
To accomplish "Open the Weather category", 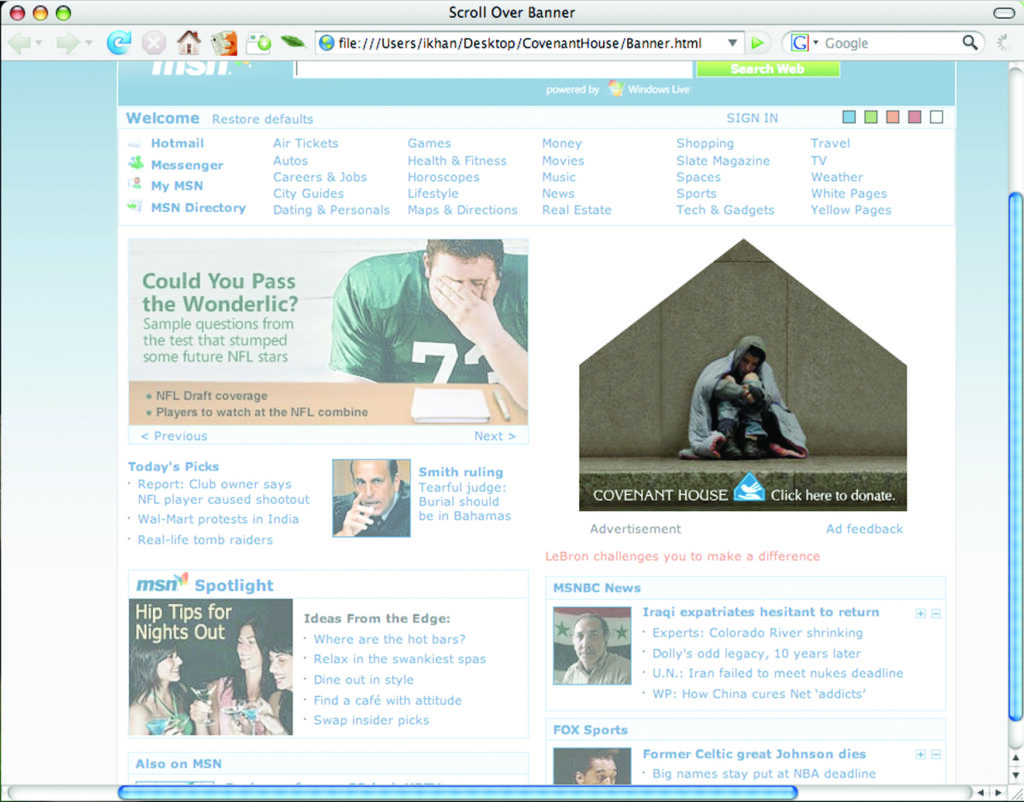I will click(837, 177).
